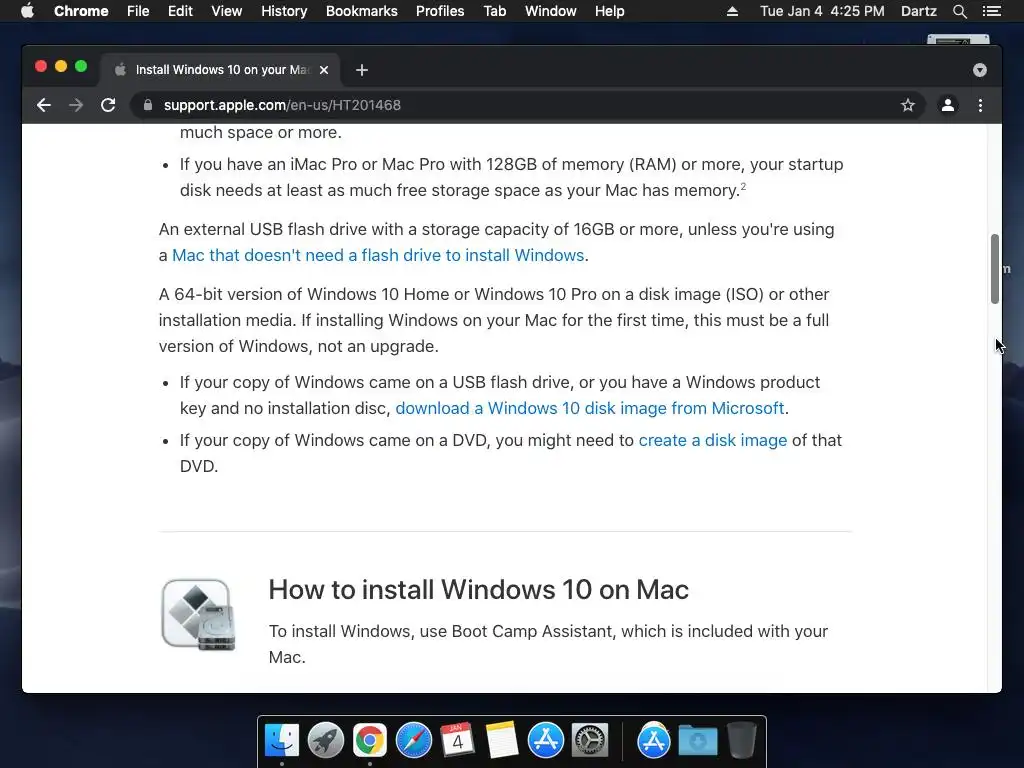Click the page's vertical scrollbar thumb
The image size is (1024, 768).
pos(995,268)
